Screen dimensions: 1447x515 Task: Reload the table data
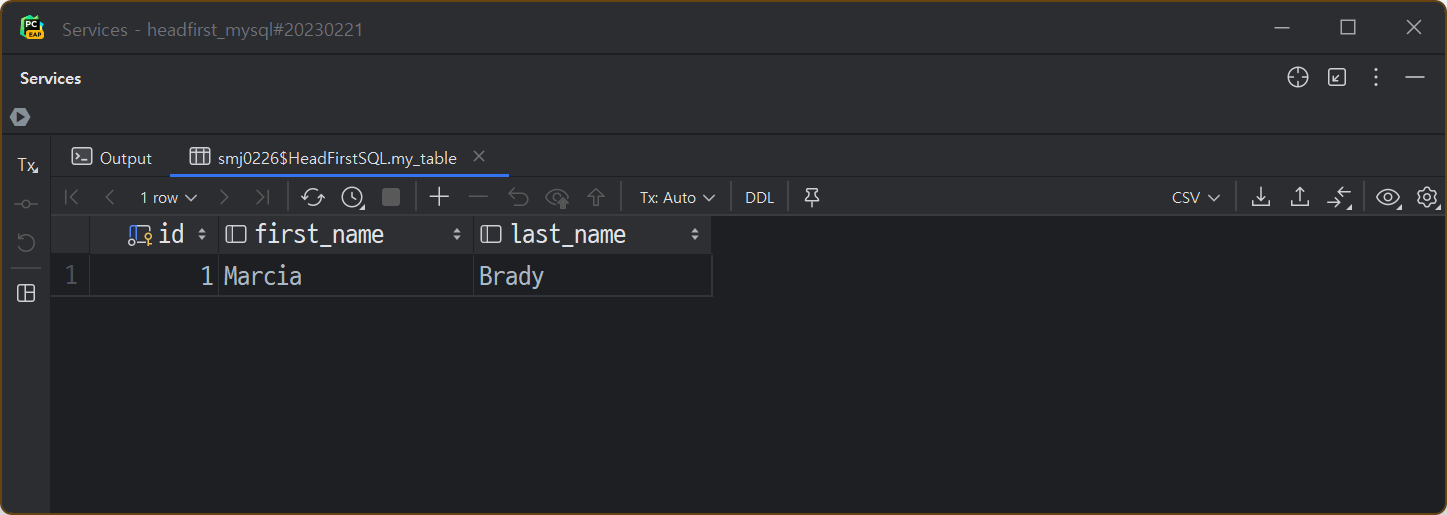313,197
